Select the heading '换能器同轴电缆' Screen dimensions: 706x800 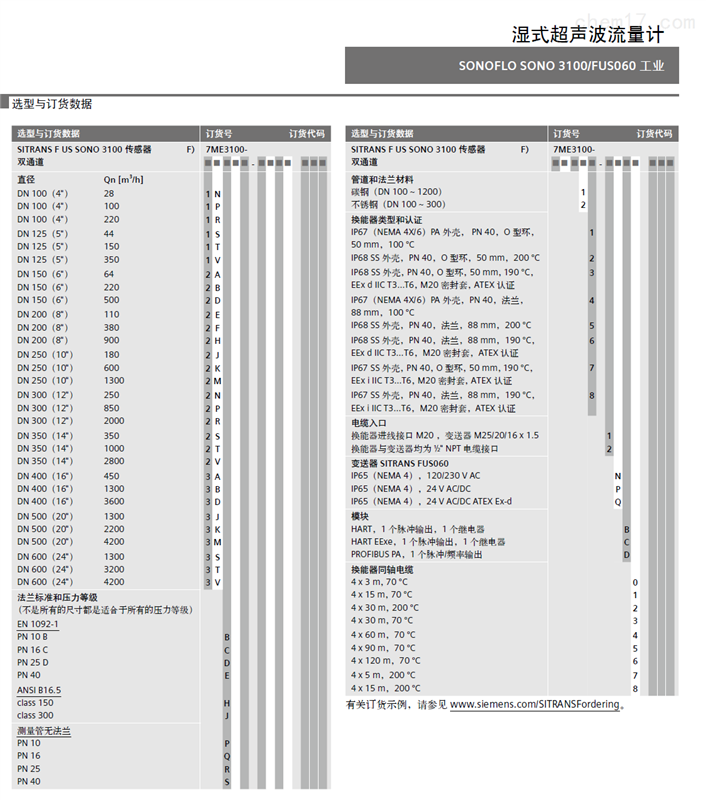click(382, 570)
